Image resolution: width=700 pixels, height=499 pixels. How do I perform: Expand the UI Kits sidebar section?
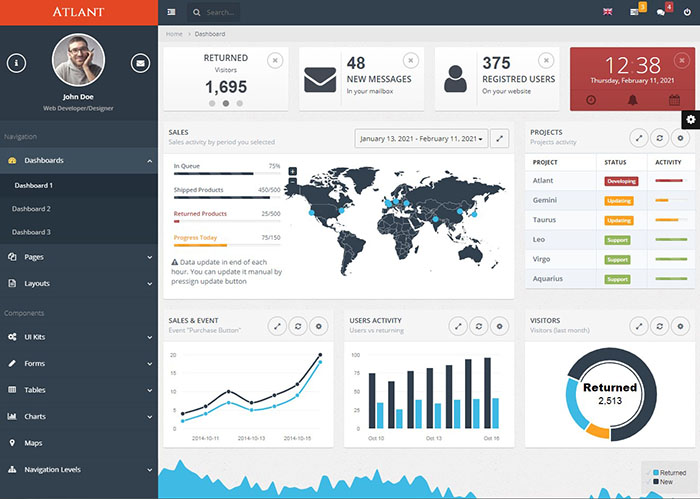coord(78,337)
